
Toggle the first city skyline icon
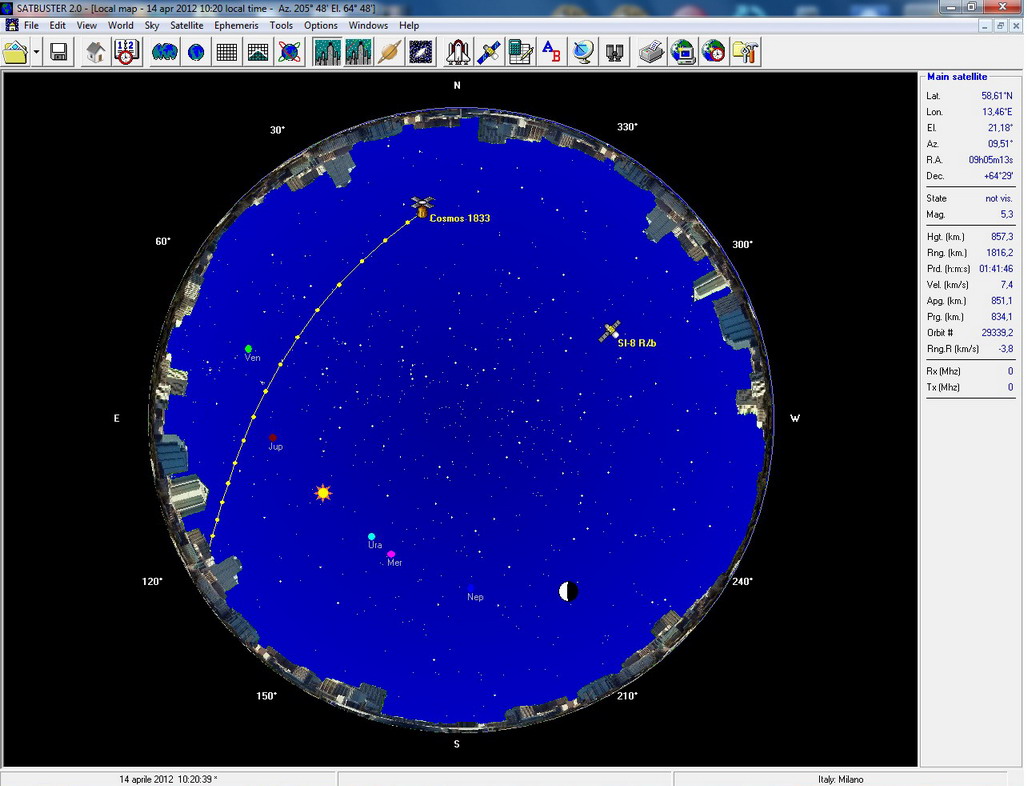click(x=327, y=52)
